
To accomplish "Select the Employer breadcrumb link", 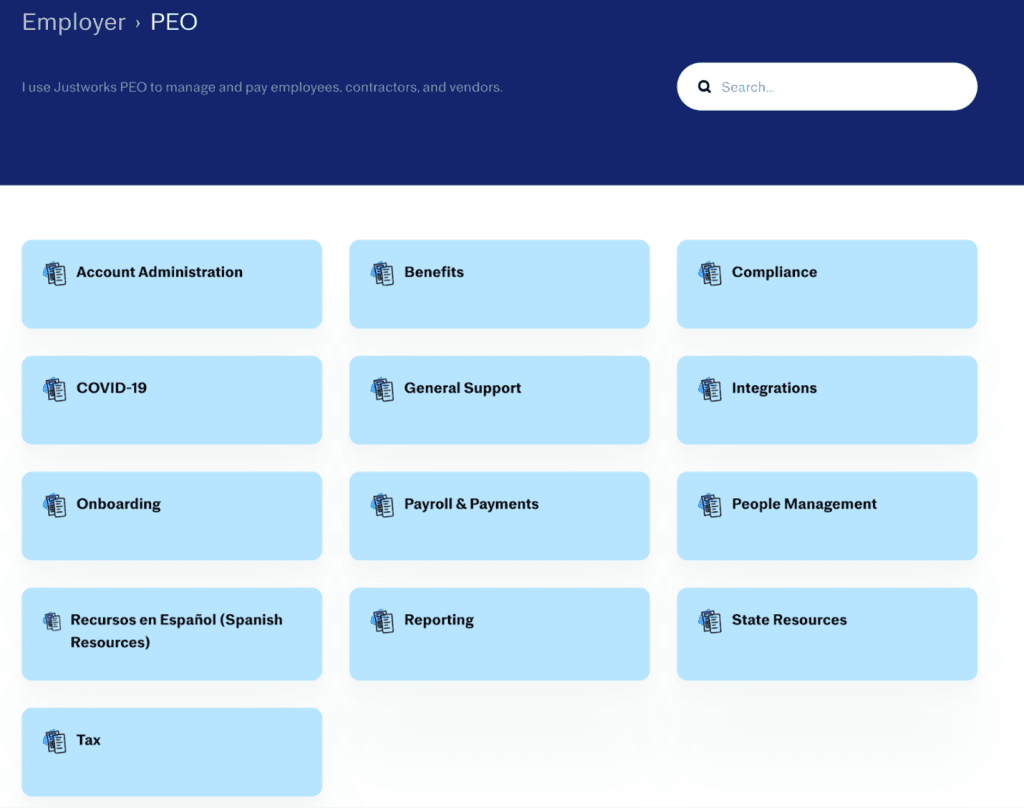I will 73,21.
